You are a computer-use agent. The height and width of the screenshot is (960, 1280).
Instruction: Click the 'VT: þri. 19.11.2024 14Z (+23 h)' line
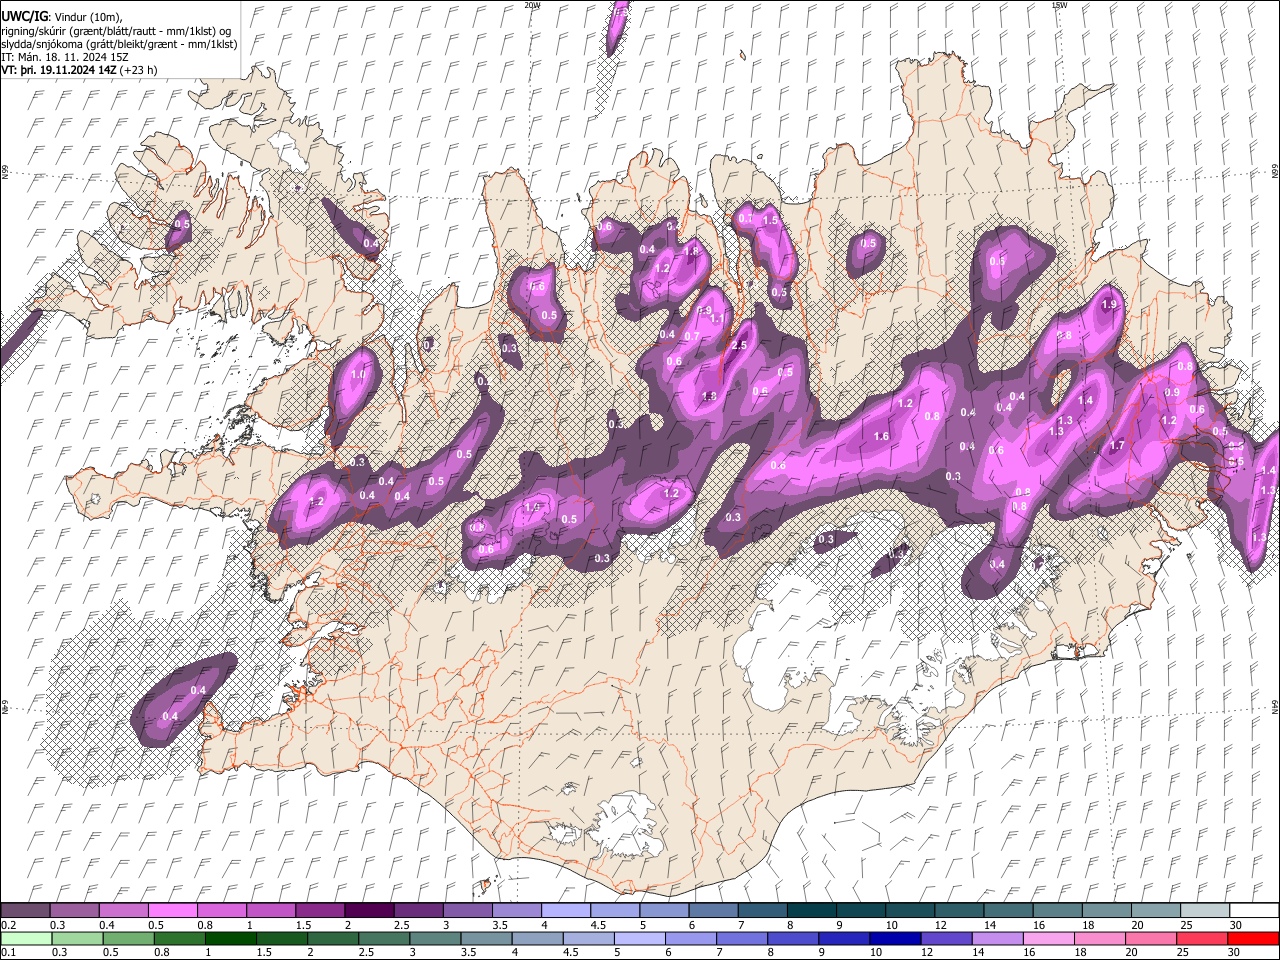point(79,70)
